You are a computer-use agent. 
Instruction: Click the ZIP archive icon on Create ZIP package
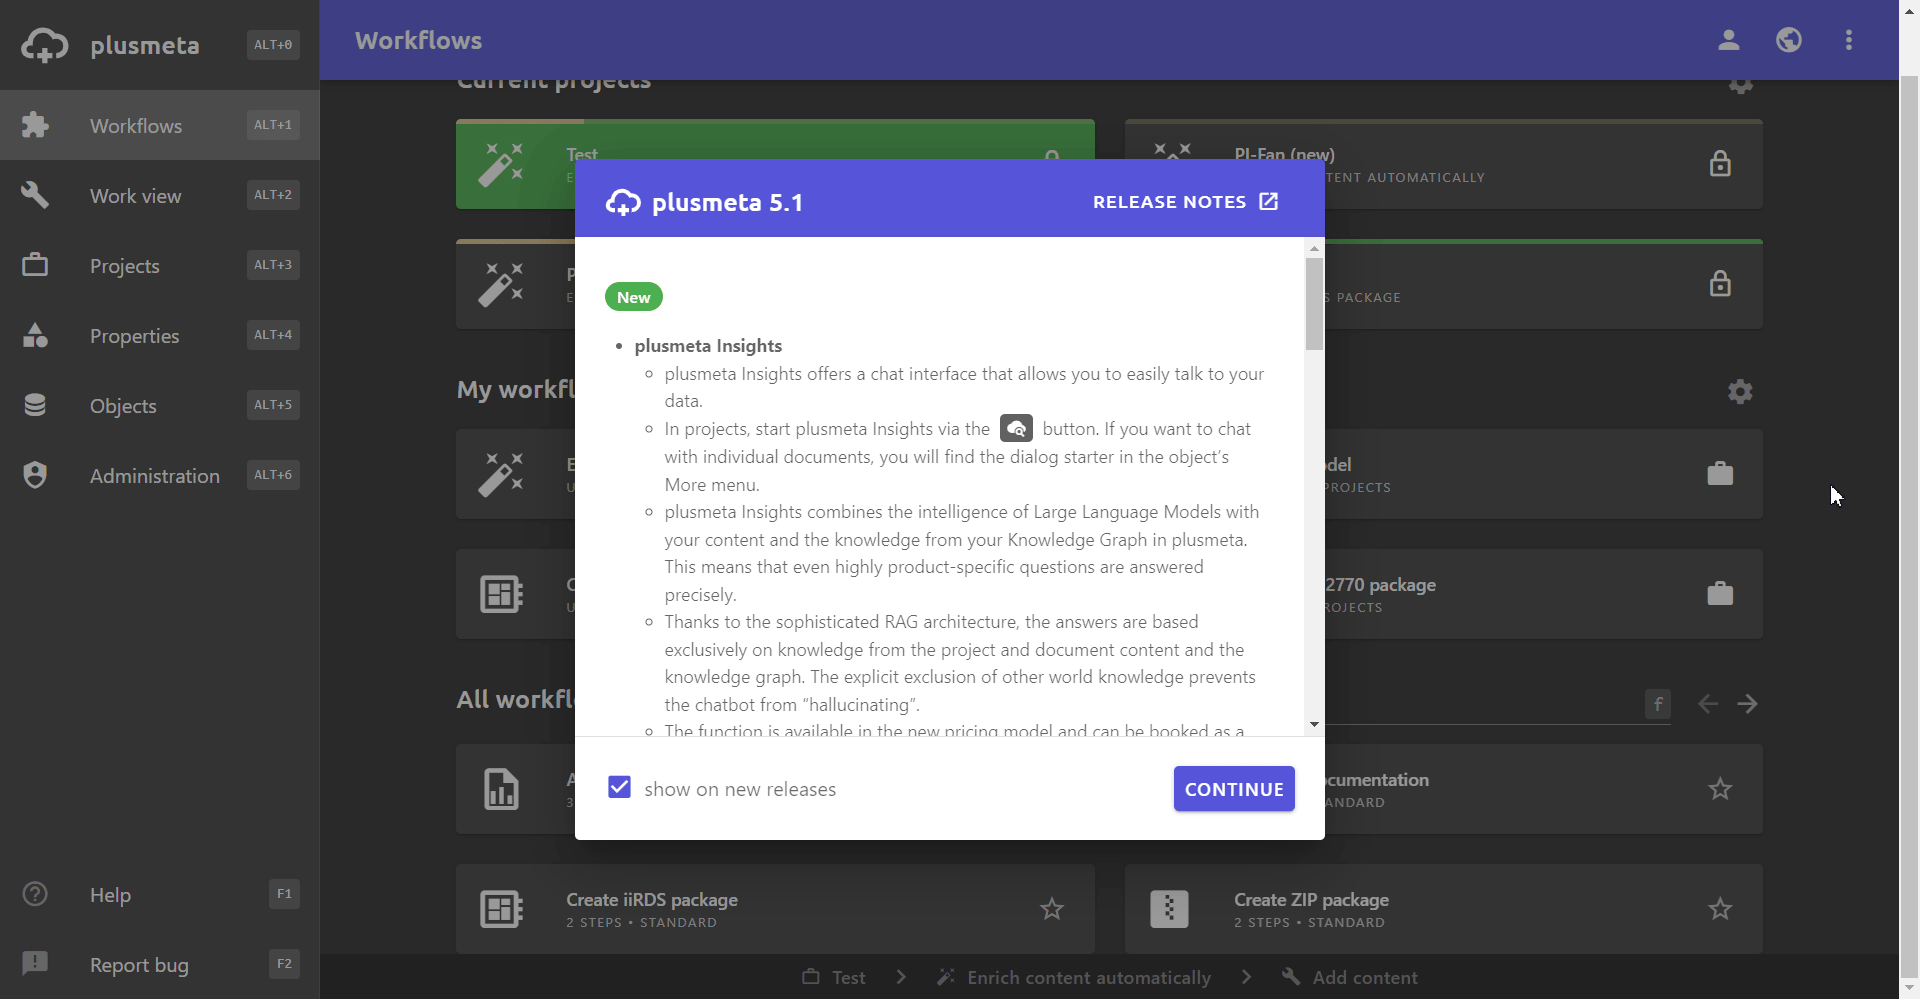pyautogui.click(x=1169, y=909)
